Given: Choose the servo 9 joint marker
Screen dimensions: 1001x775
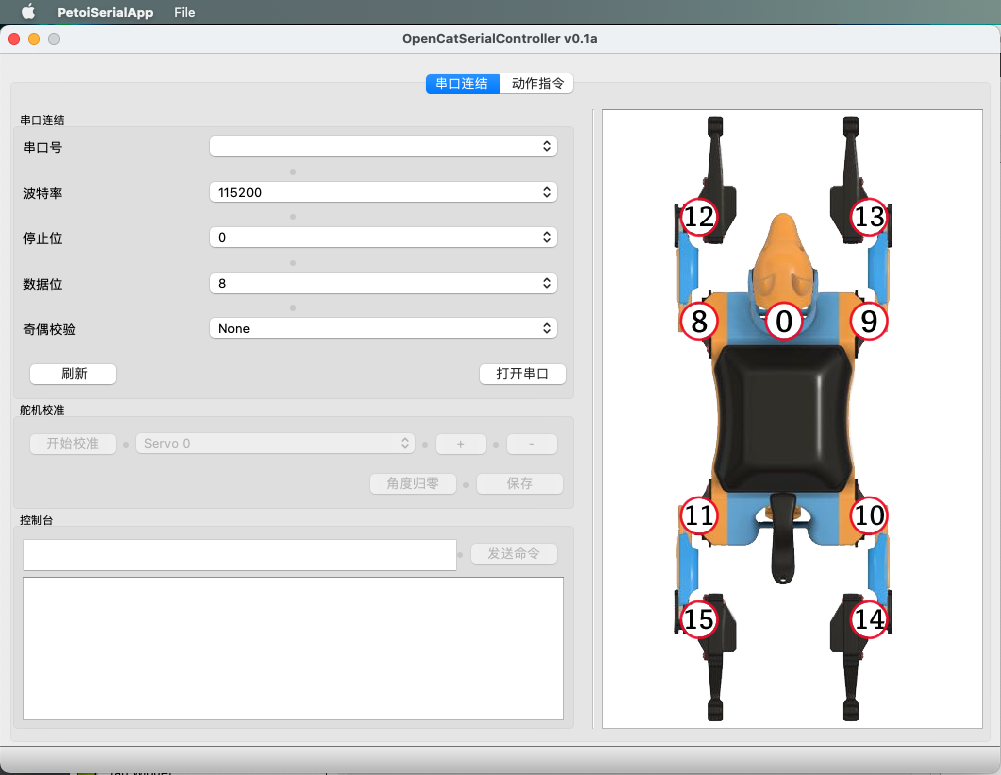Looking at the screenshot, I should (x=869, y=321).
